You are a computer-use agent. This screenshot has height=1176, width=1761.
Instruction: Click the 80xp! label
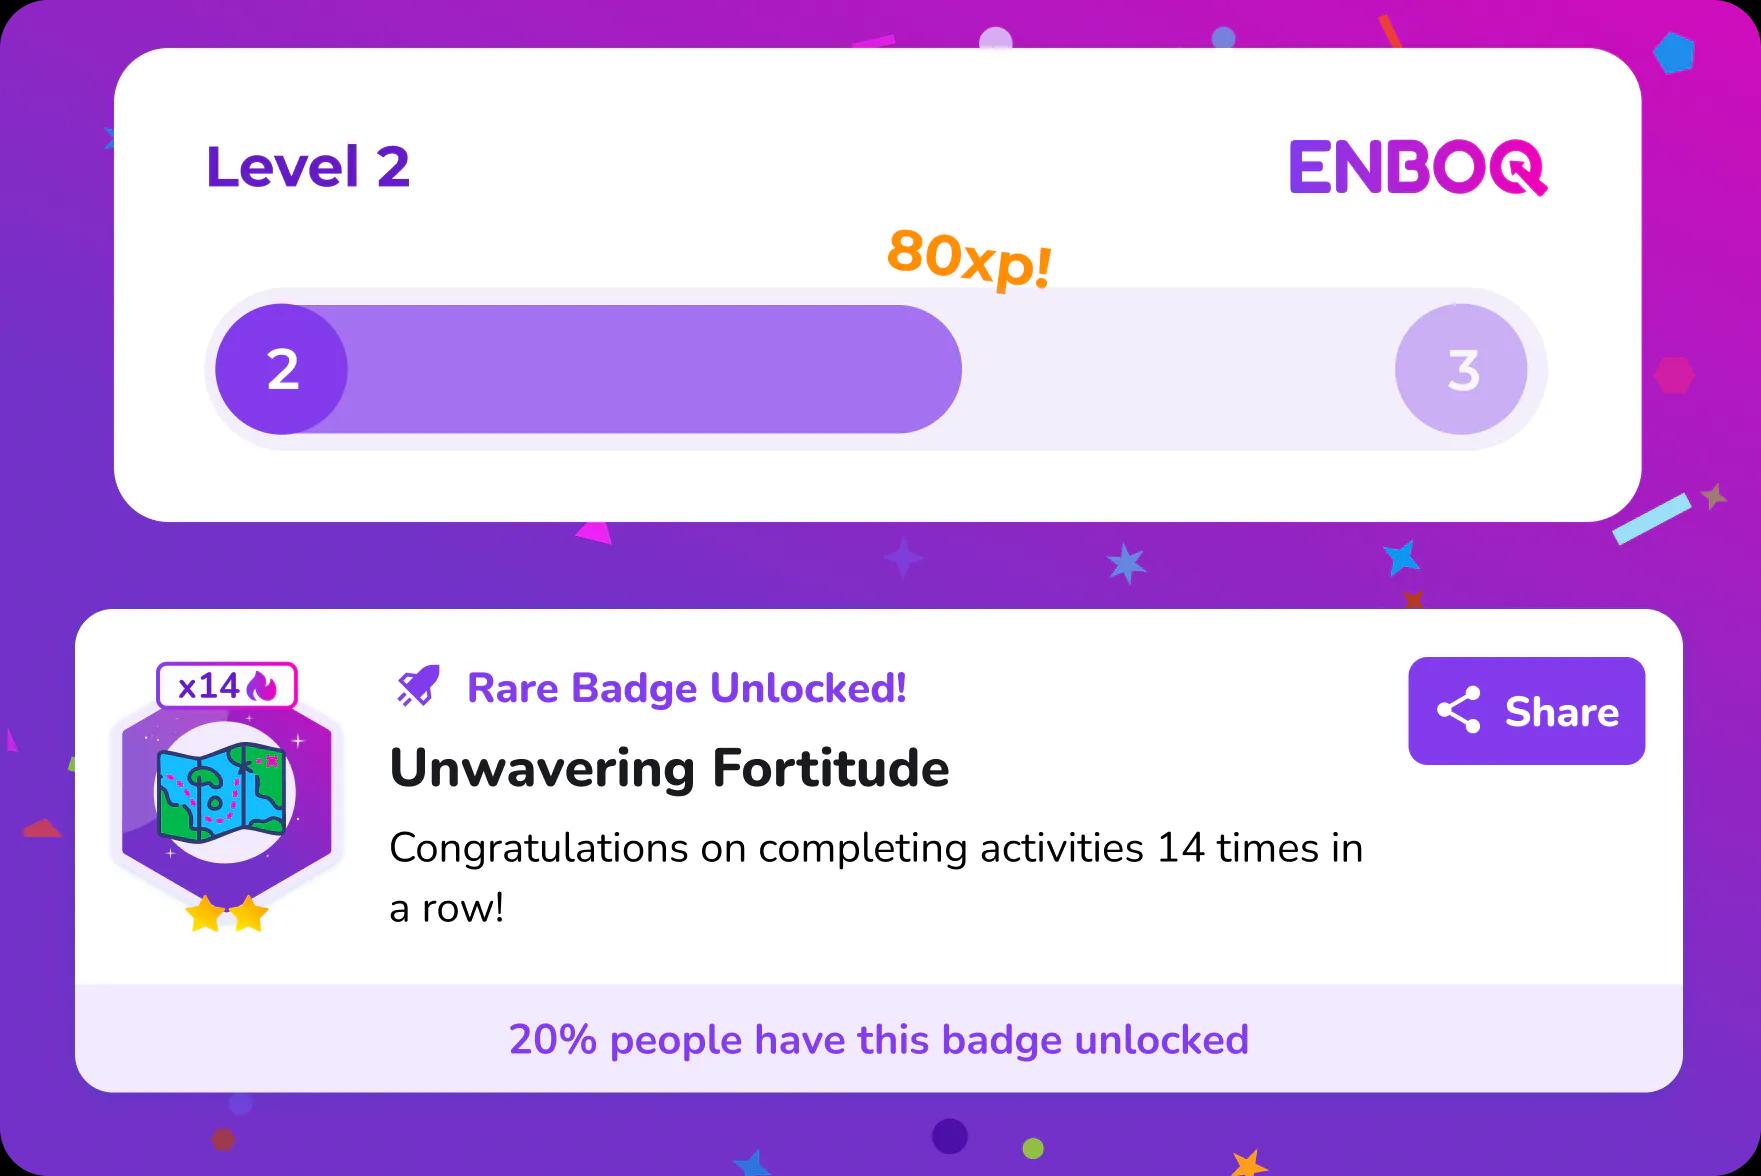pyautogui.click(x=968, y=258)
